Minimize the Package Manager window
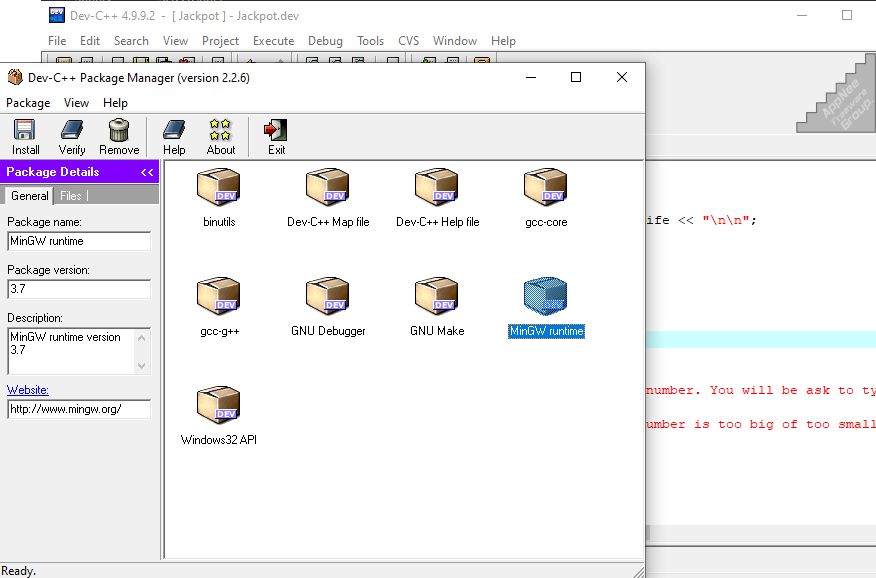The height and width of the screenshot is (578, 876). pyautogui.click(x=531, y=77)
